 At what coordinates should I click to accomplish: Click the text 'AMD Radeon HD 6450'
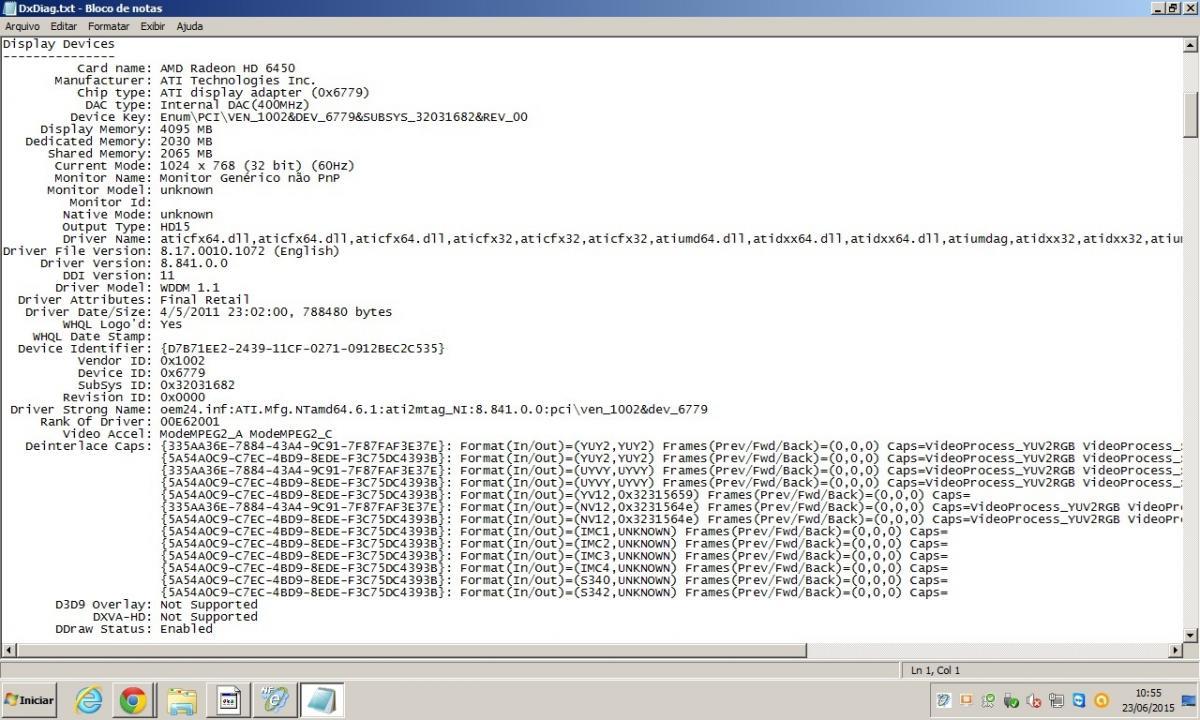227,68
